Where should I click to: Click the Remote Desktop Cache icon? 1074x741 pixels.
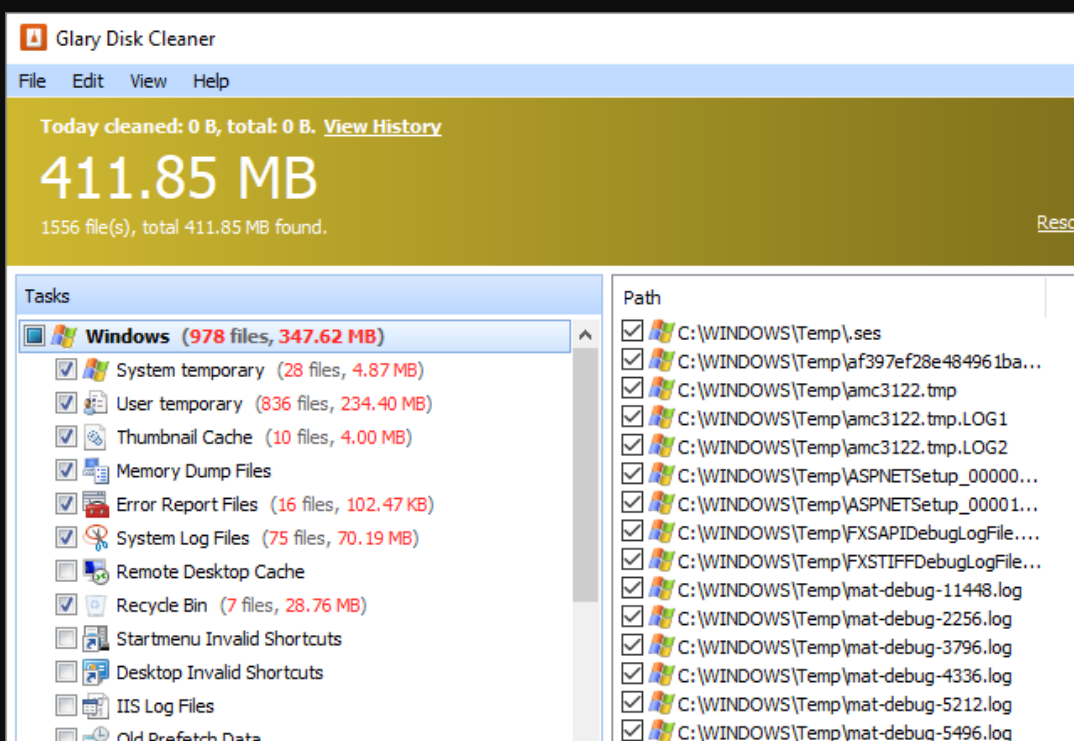coord(96,571)
